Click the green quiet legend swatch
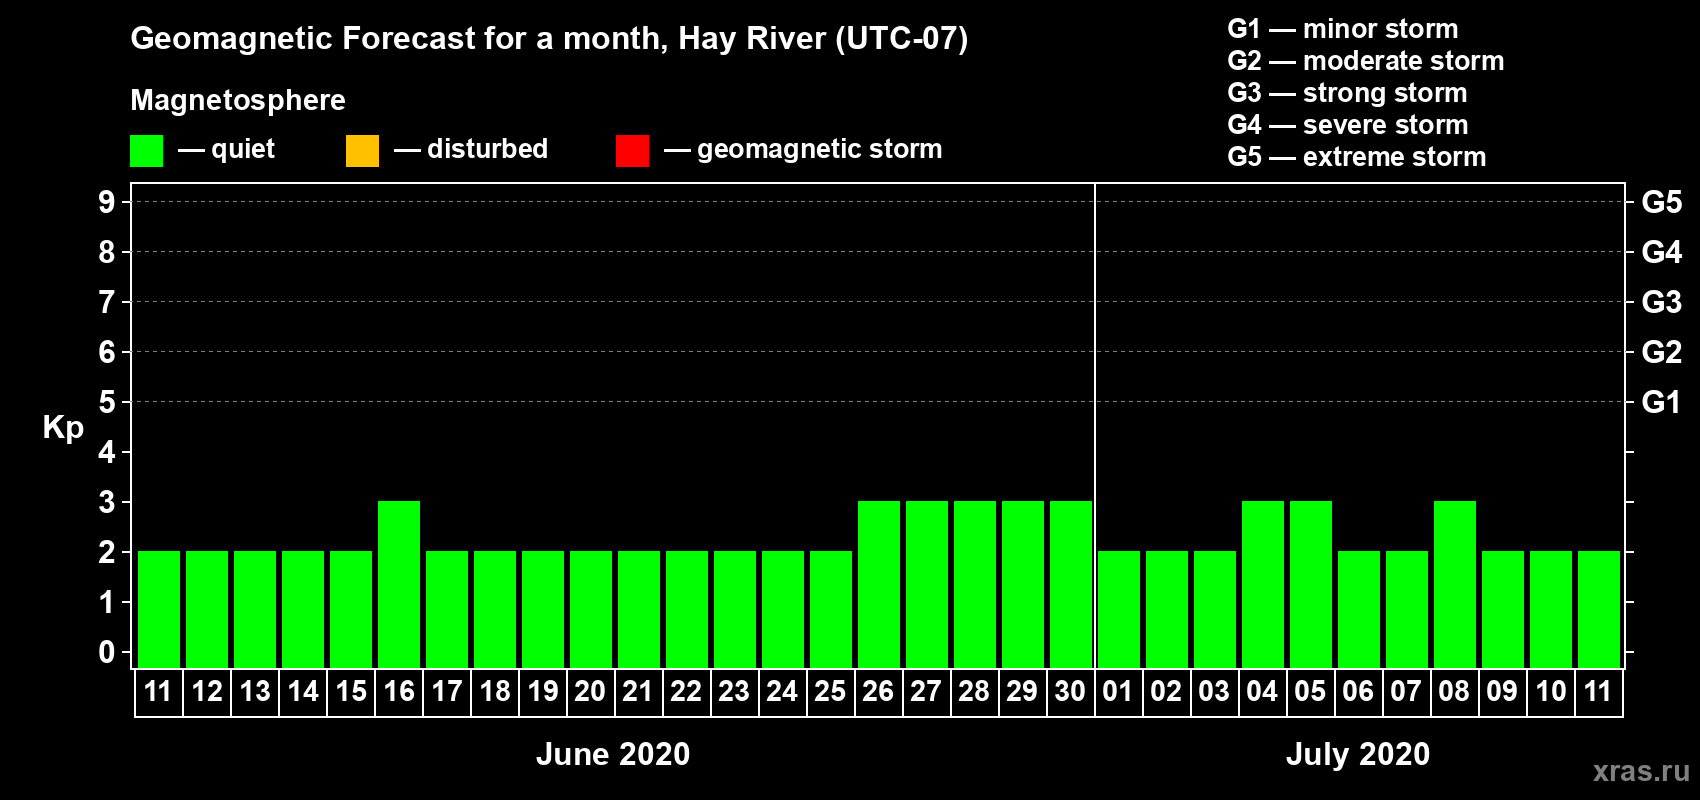 click(x=146, y=151)
